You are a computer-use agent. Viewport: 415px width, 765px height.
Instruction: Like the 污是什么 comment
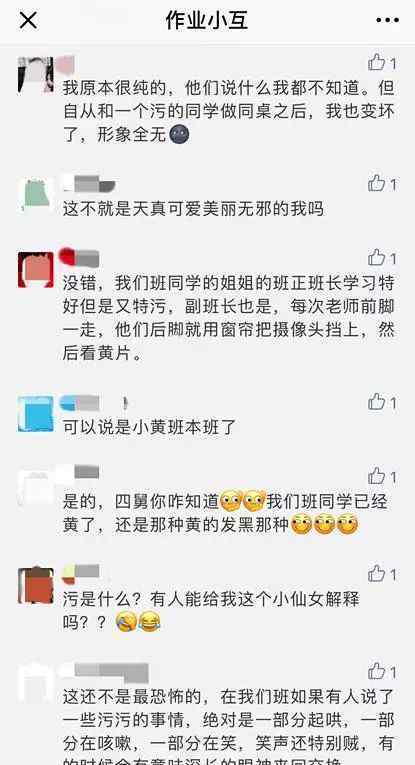tap(382, 574)
